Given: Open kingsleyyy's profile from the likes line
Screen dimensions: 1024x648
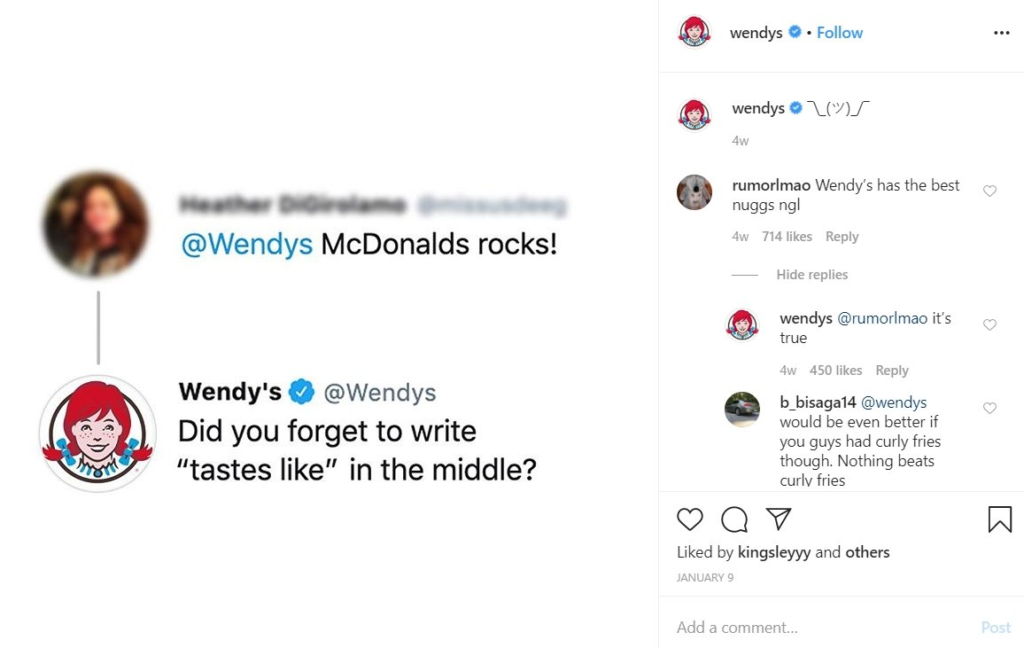Looking at the screenshot, I should [x=775, y=551].
